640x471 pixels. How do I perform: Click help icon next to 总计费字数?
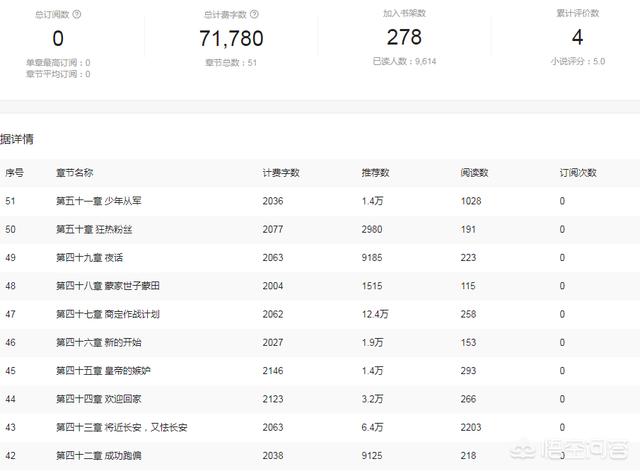pos(254,14)
